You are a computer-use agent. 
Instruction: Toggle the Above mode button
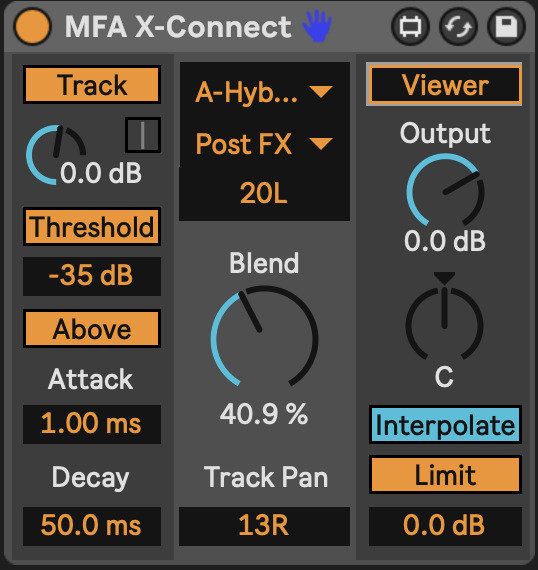[x=92, y=329]
